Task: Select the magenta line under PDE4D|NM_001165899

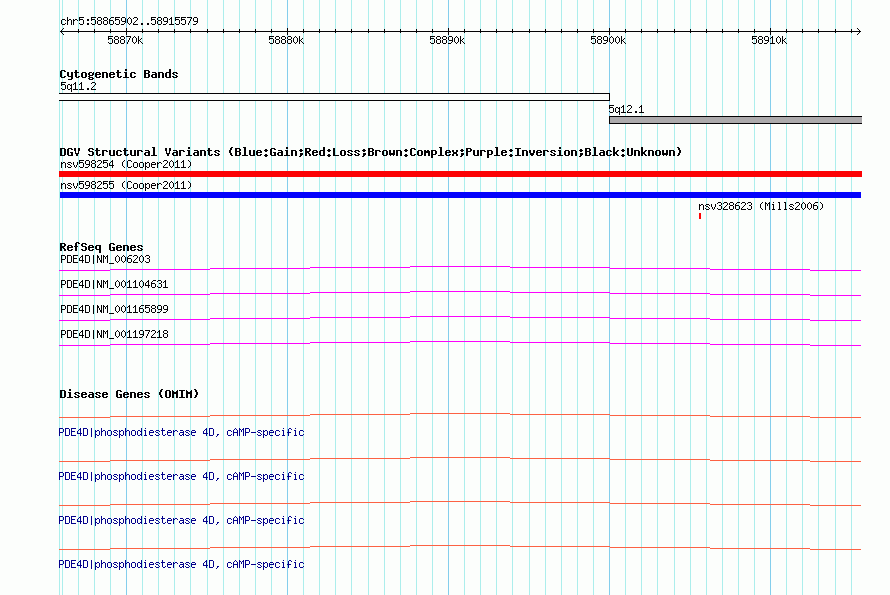Action: tap(460, 318)
